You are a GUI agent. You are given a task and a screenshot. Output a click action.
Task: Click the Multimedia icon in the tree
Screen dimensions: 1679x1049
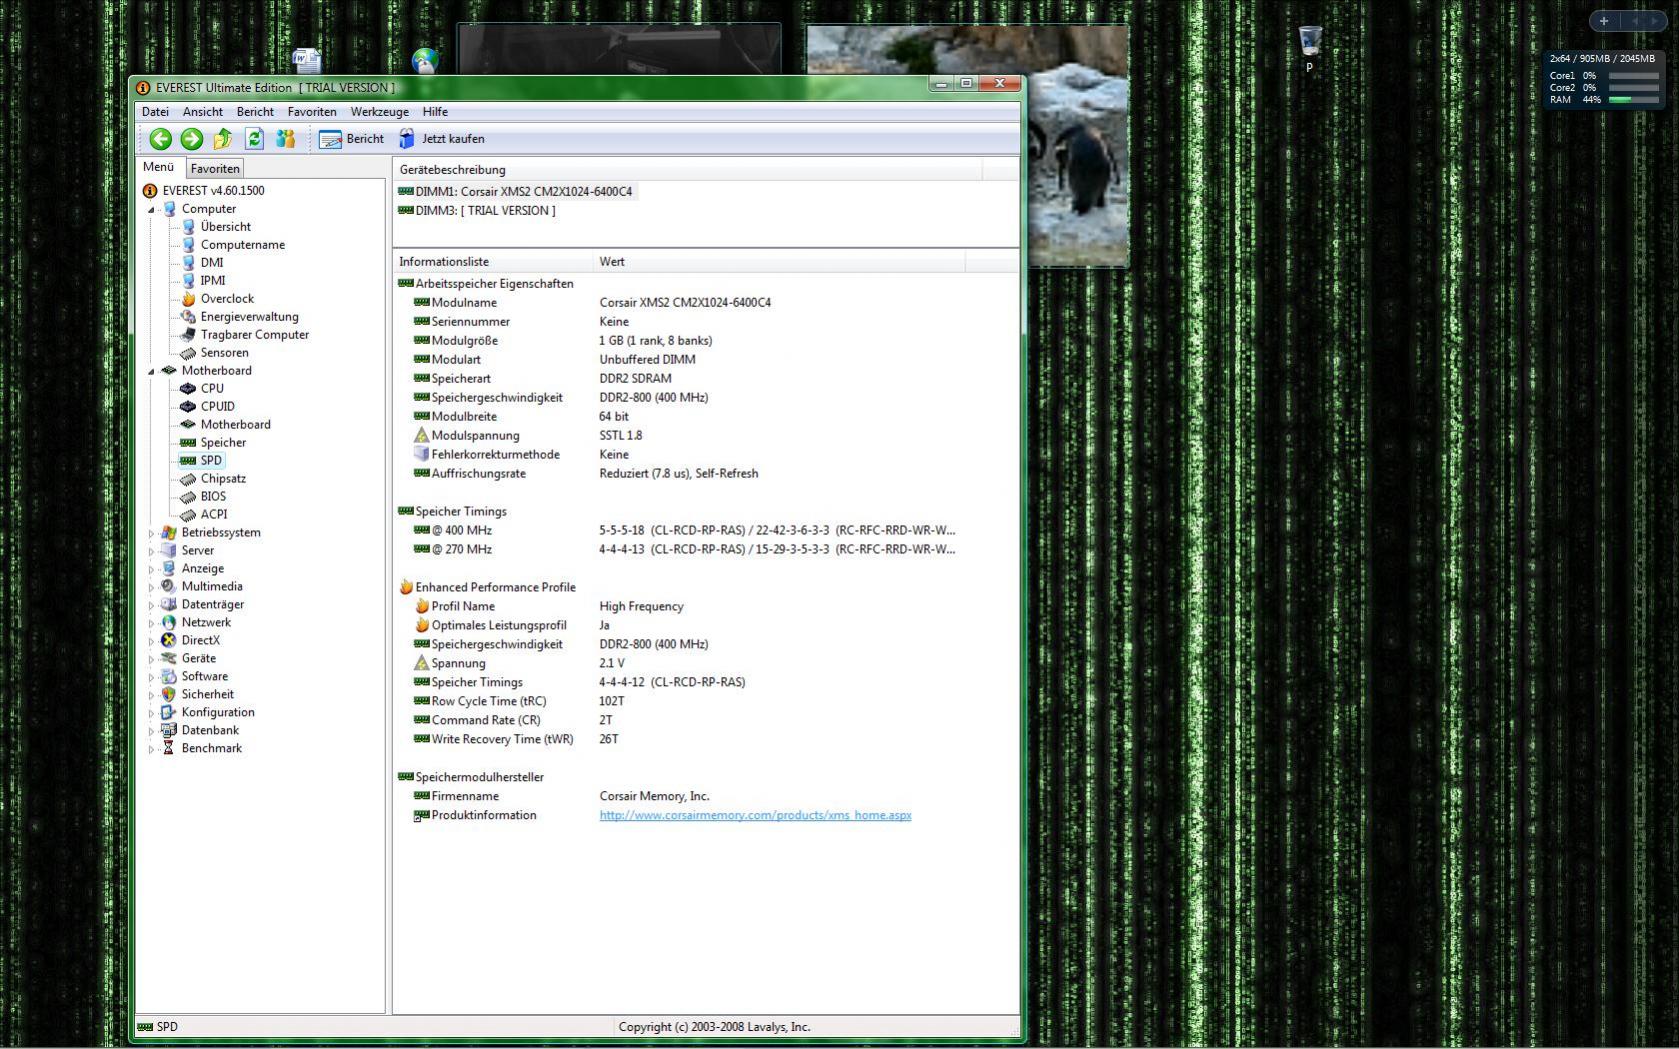coord(169,587)
